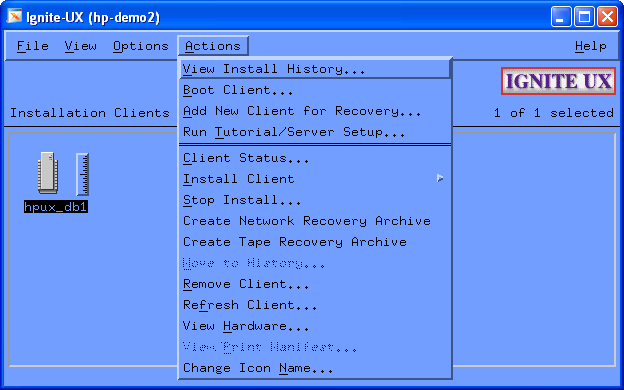Choose View Install History

315,69
